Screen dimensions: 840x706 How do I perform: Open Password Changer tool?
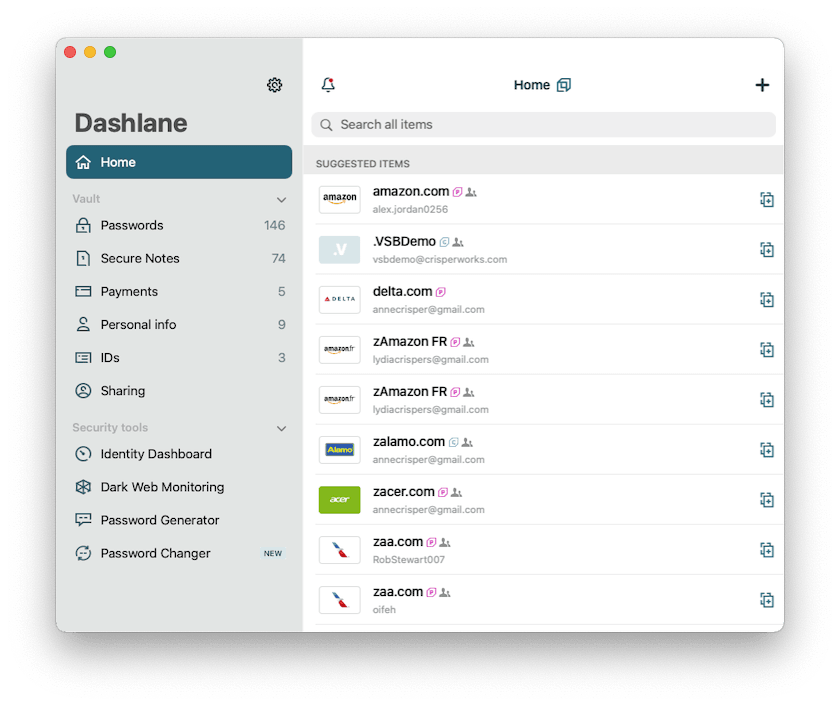155,554
